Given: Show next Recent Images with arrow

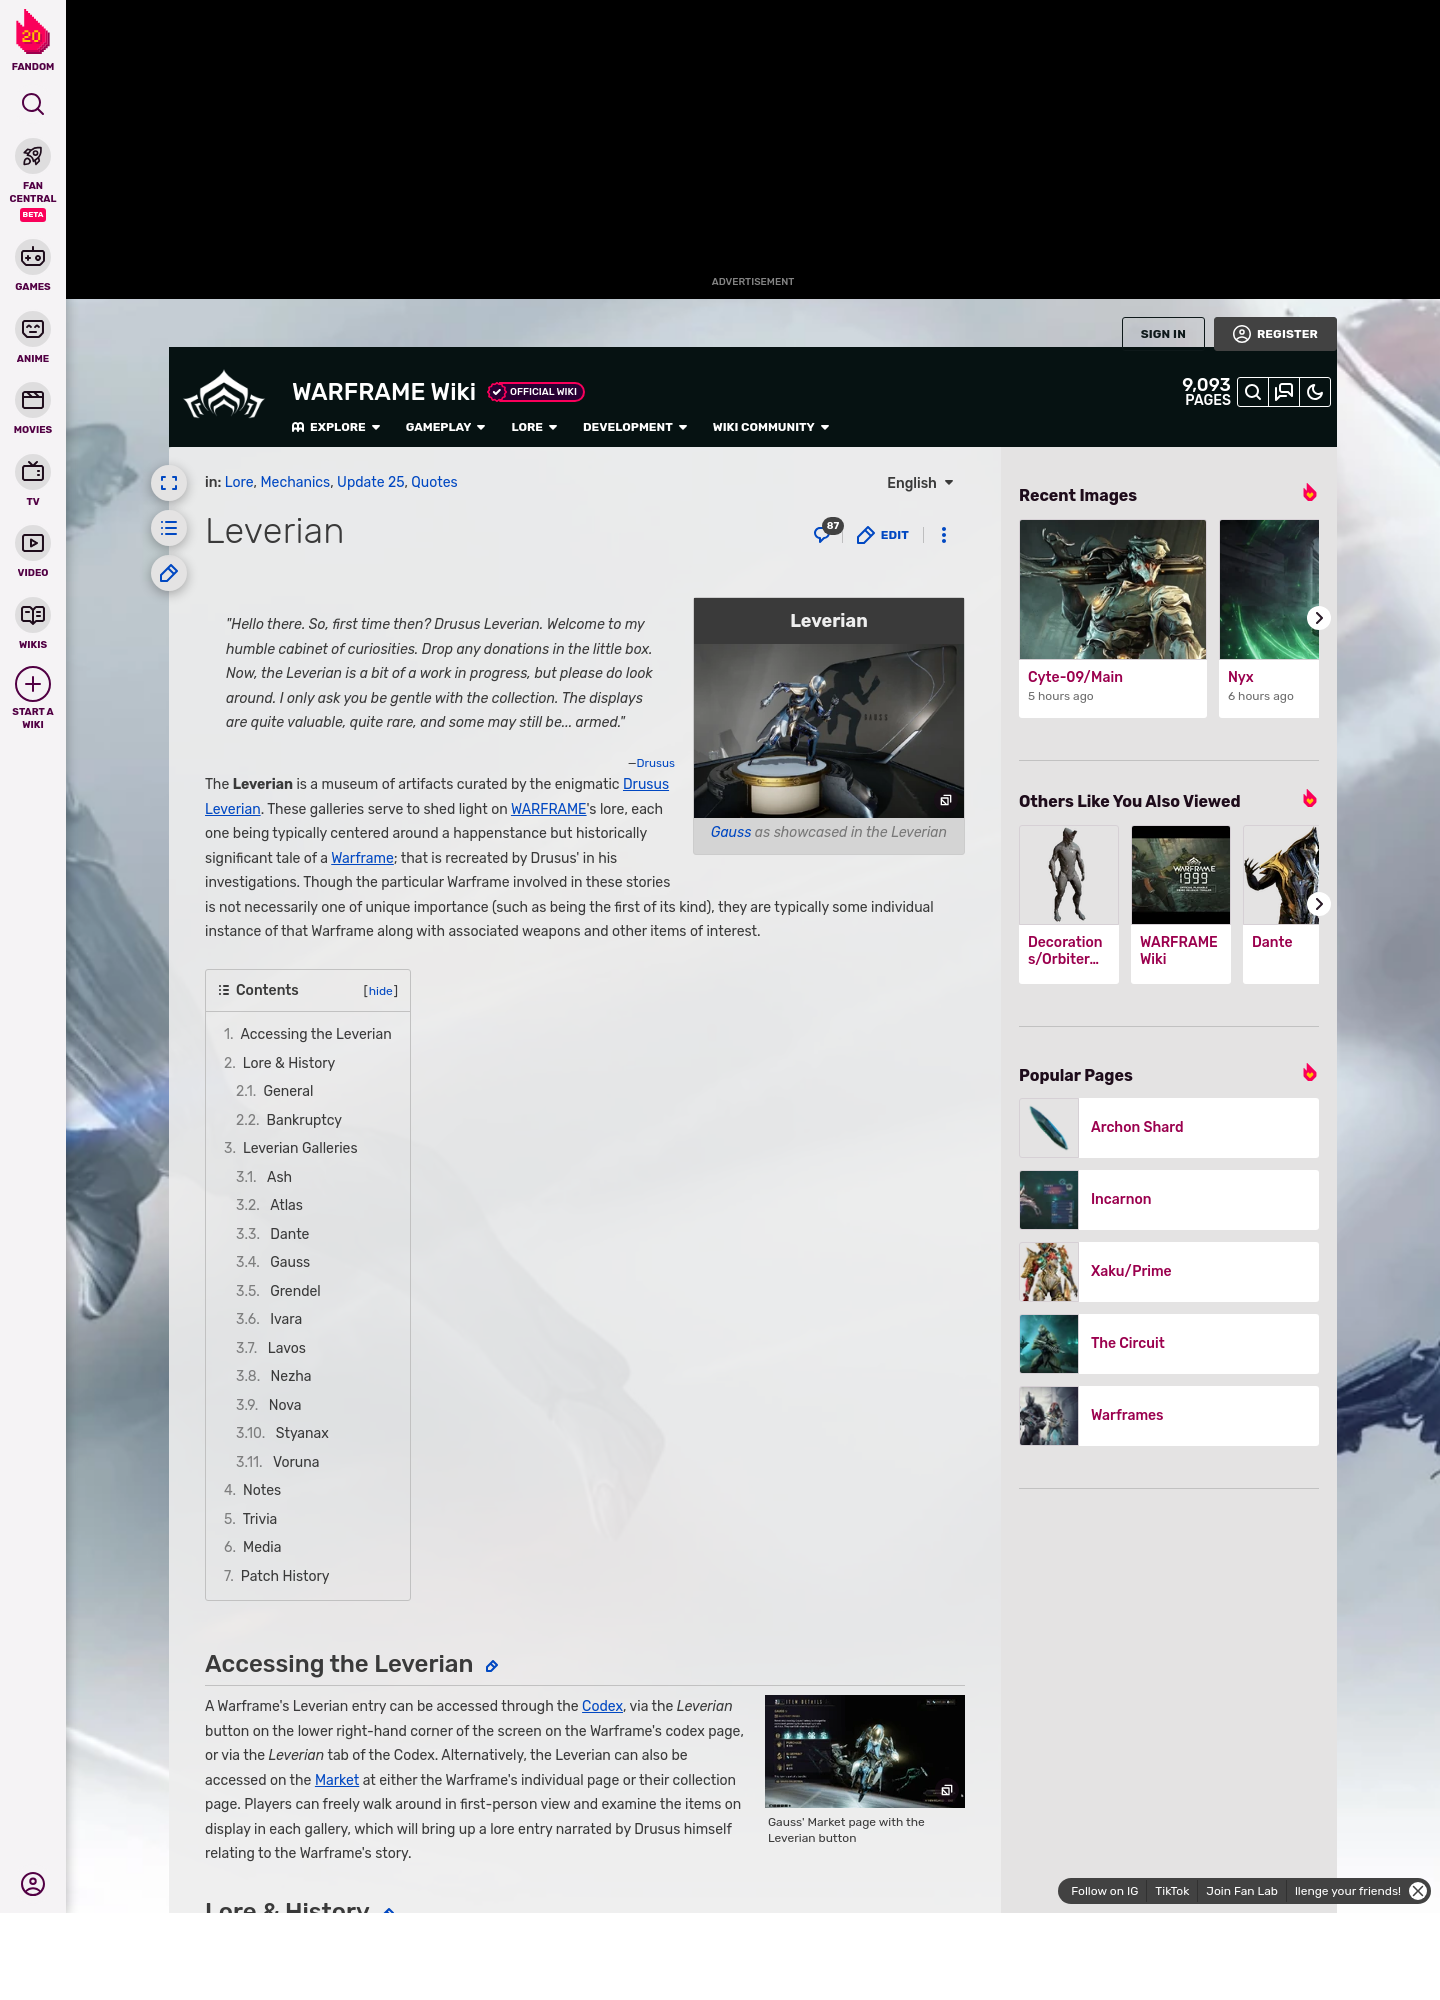Looking at the screenshot, I should tap(1318, 618).
